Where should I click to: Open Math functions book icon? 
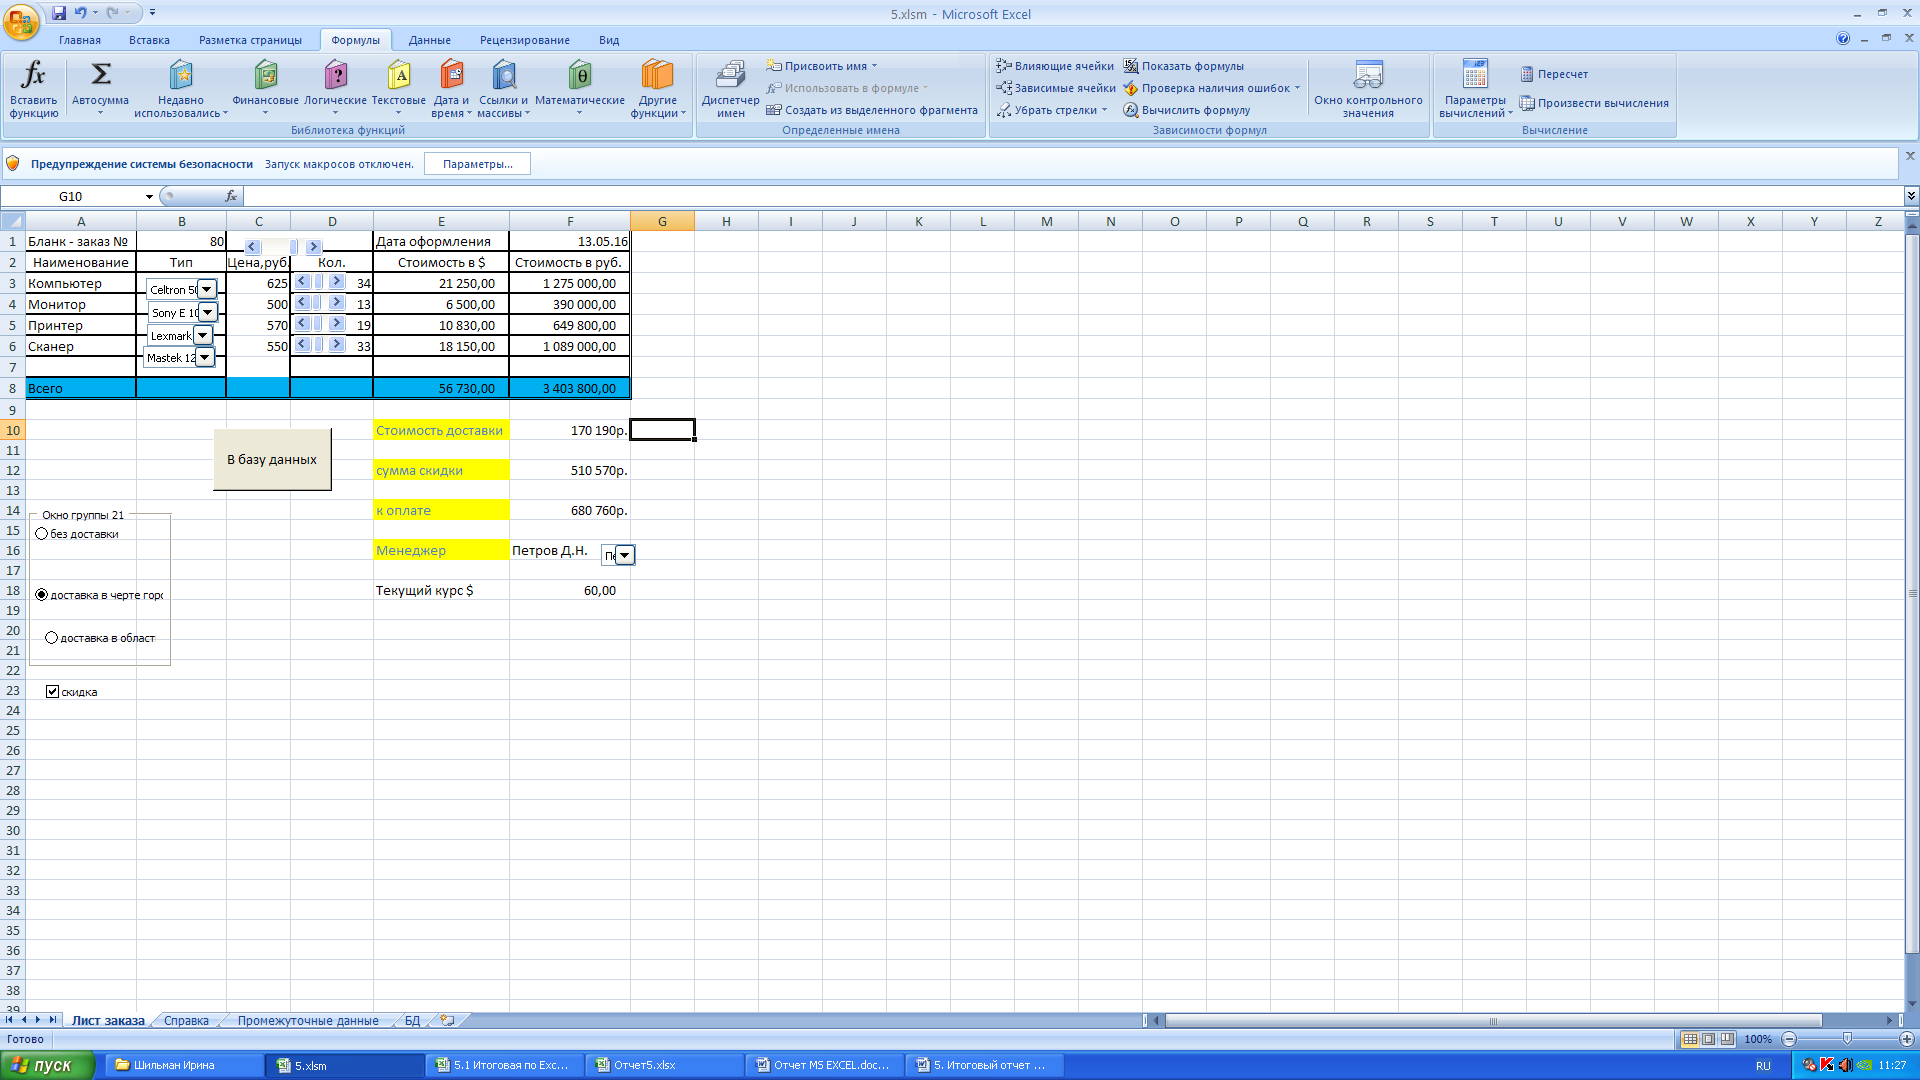pyautogui.click(x=579, y=76)
